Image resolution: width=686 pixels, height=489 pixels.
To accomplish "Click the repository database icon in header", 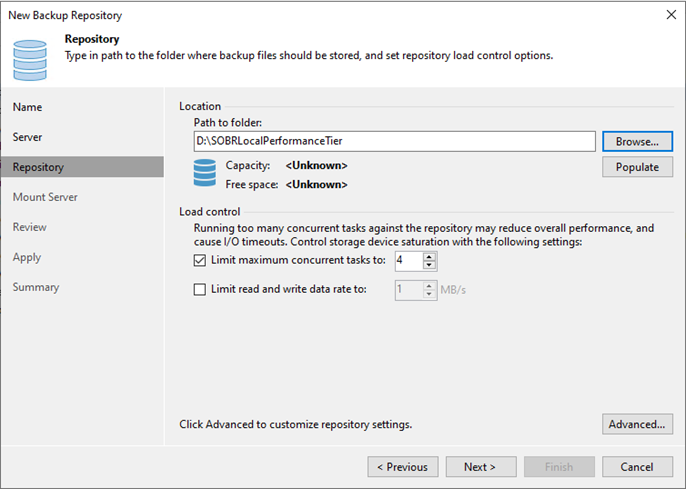I will (30, 60).
